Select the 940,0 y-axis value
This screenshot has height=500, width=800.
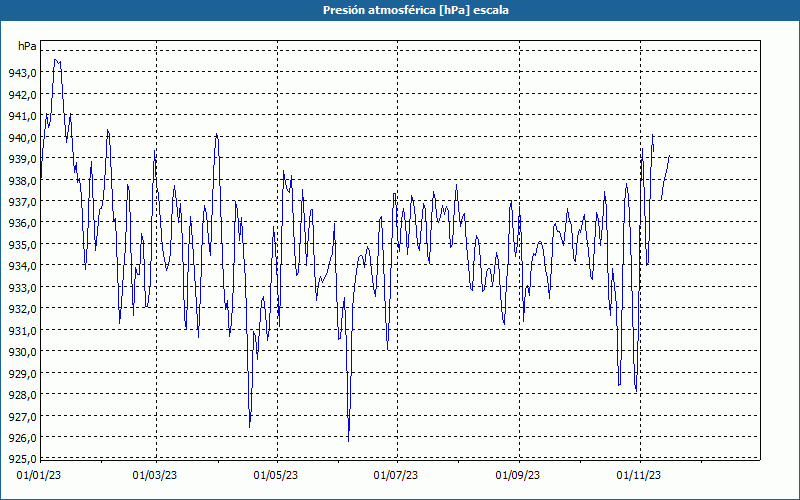tap(22, 137)
